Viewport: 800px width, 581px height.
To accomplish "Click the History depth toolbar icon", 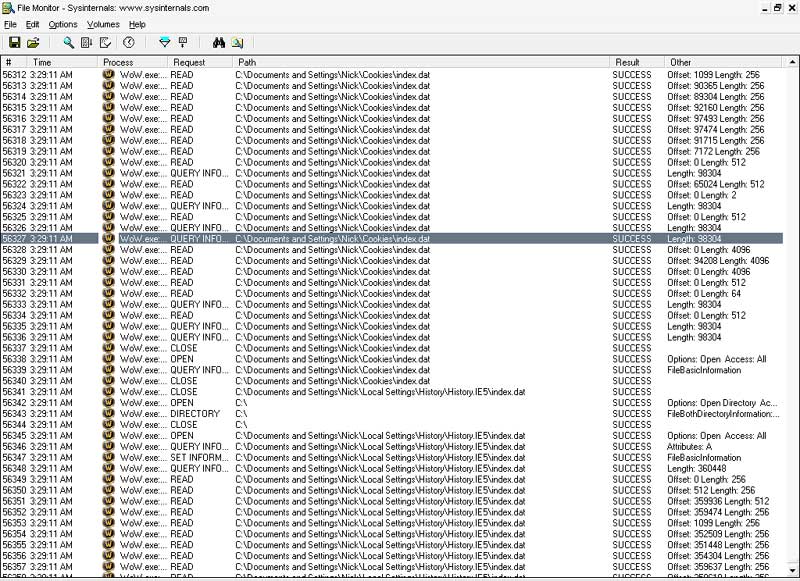I will click(x=183, y=42).
